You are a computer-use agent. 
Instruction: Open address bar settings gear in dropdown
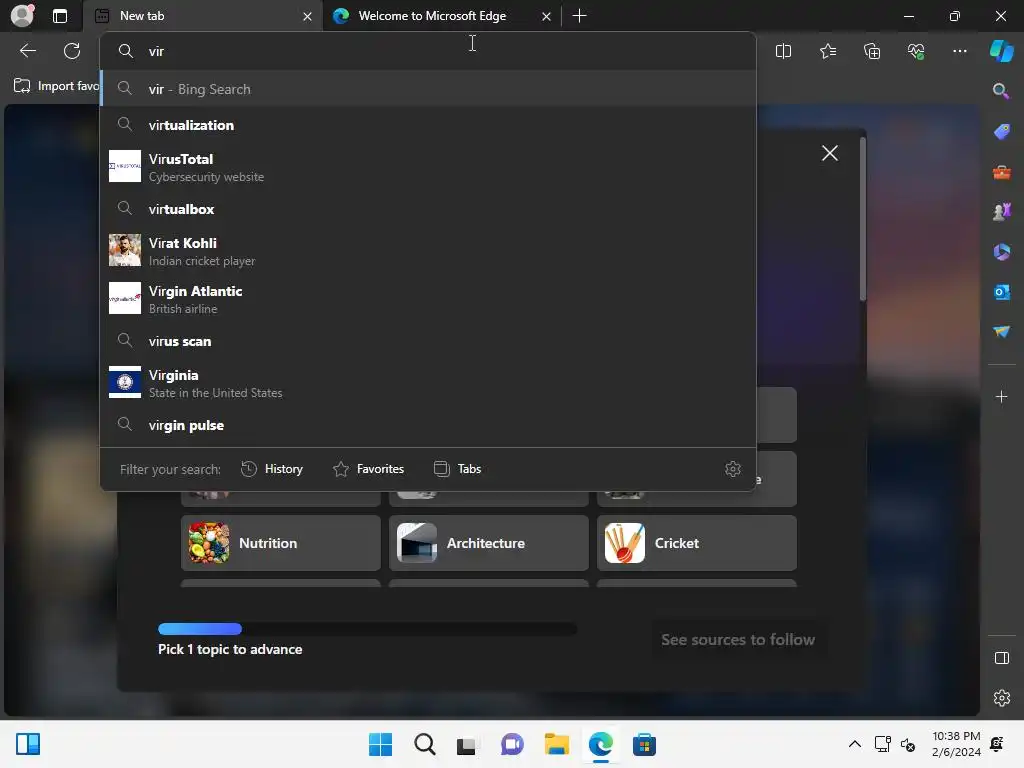tap(733, 469)
